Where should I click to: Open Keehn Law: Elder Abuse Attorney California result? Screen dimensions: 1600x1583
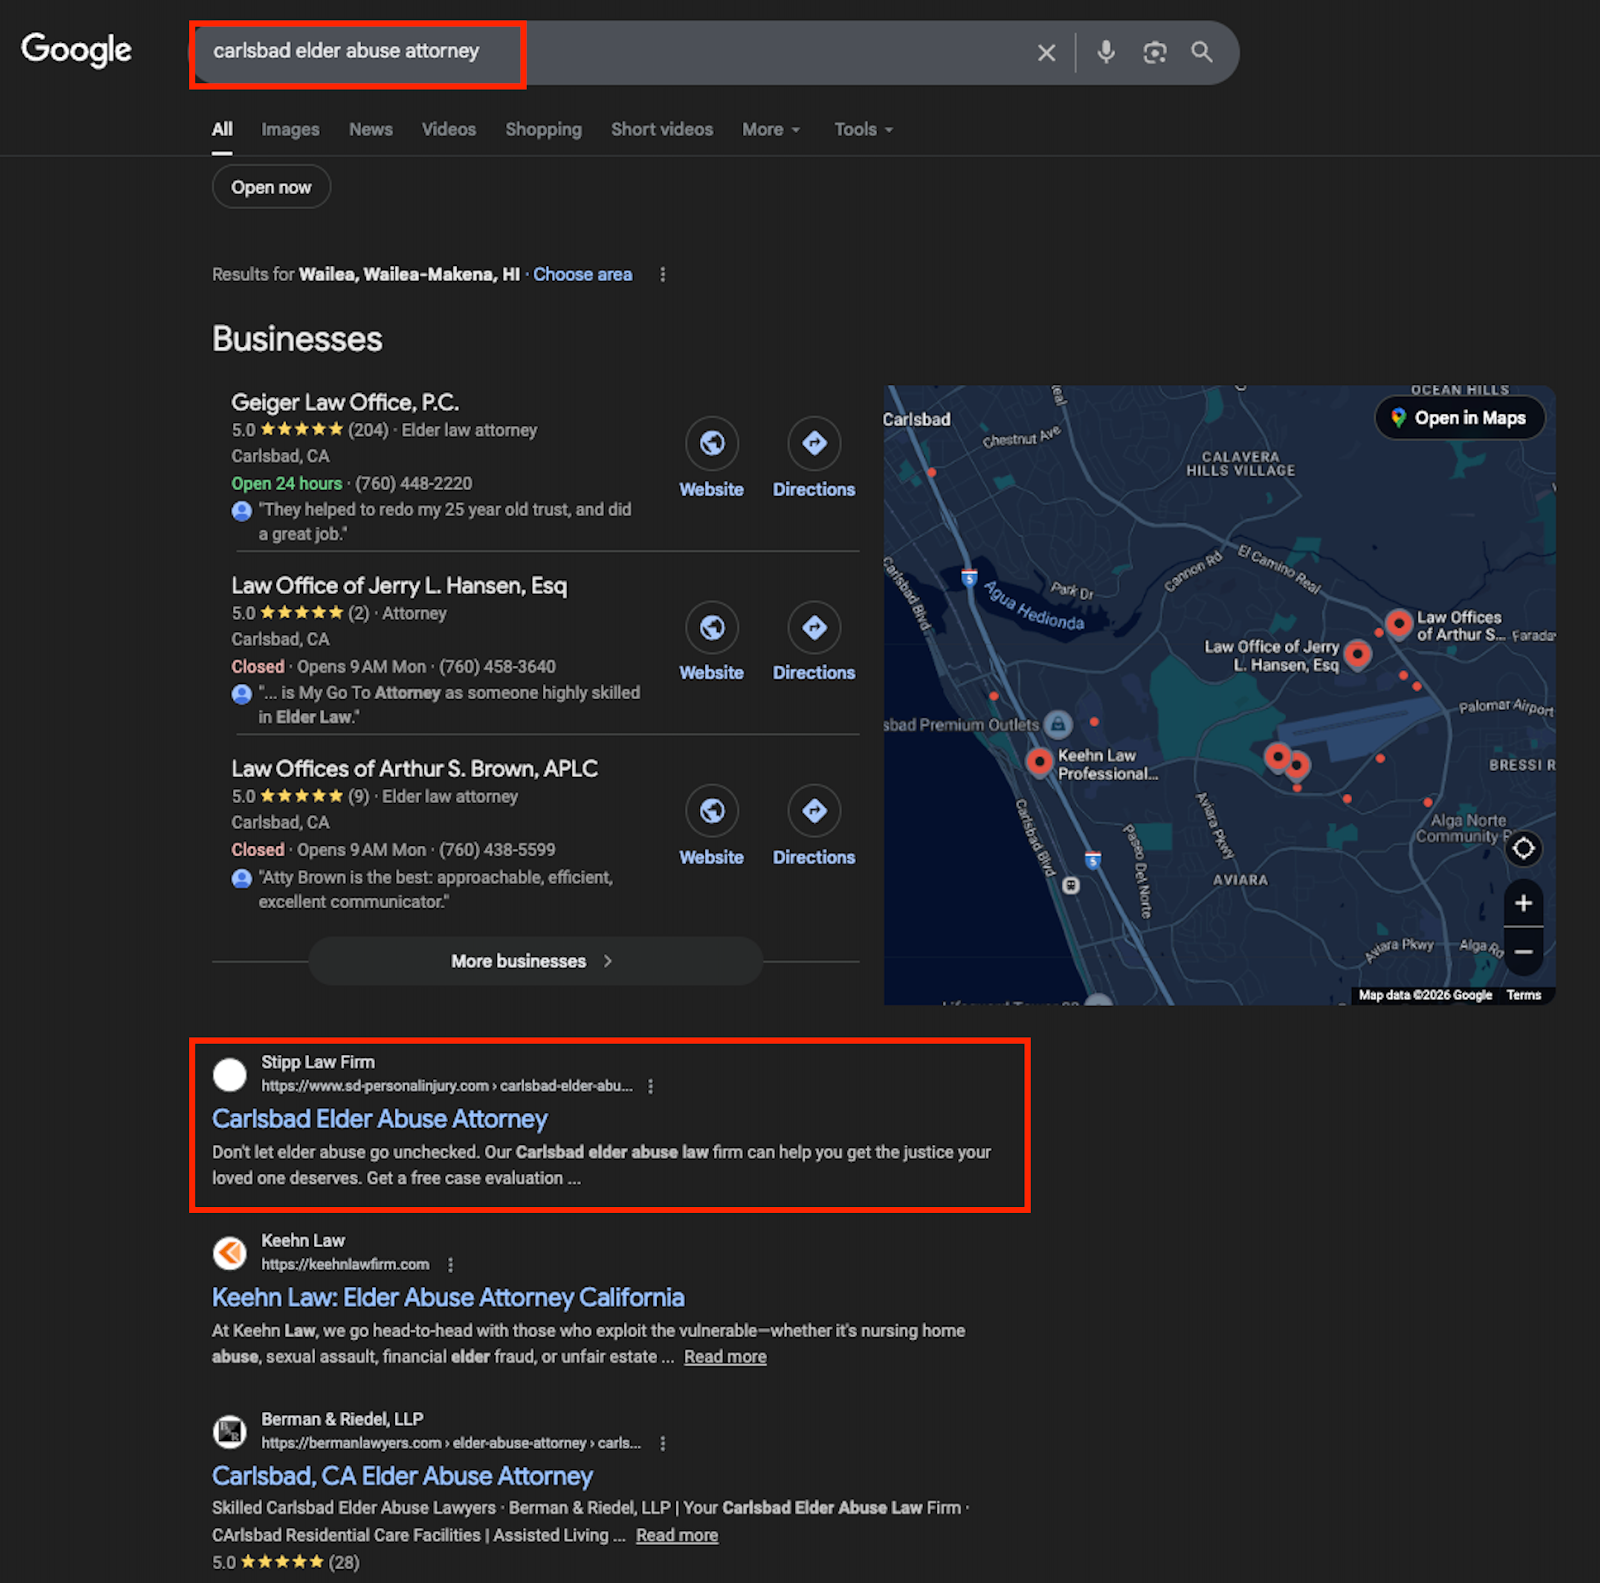click(448, 1297)
